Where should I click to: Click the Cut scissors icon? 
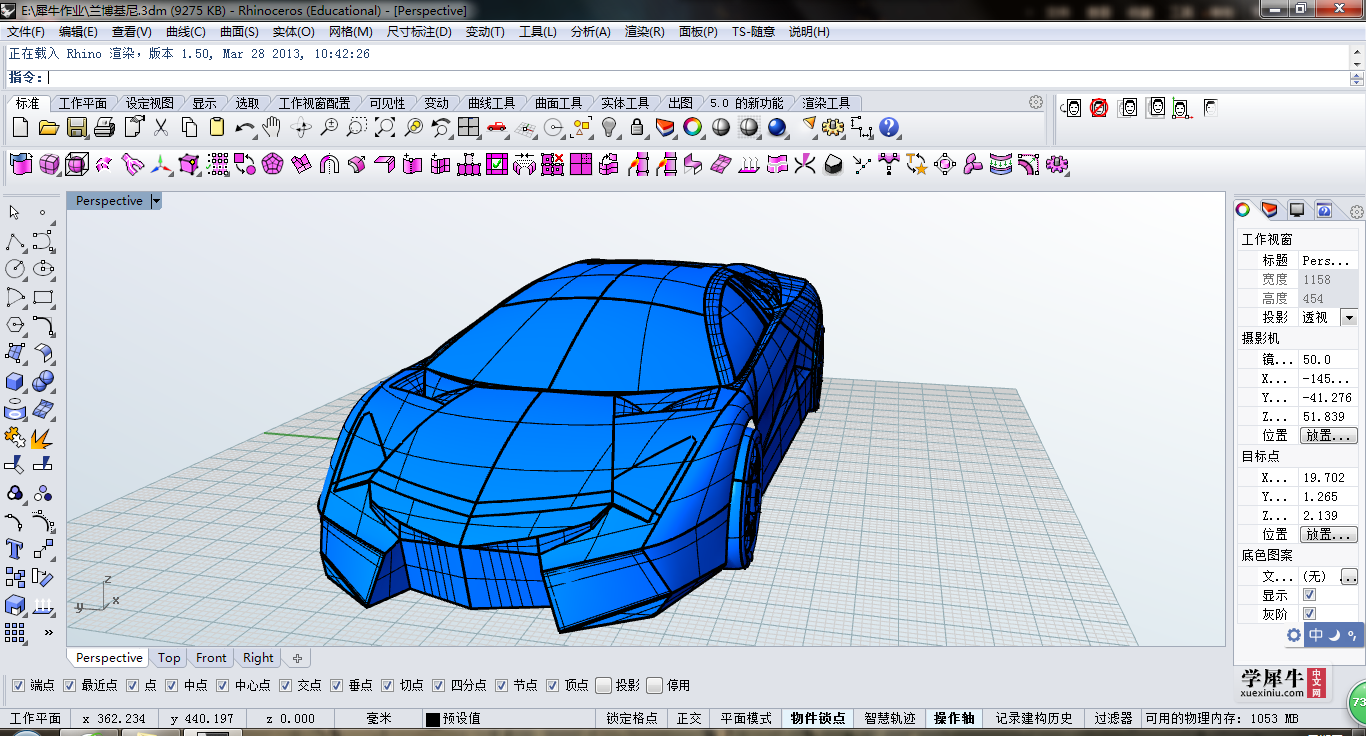(x=161, y=127)
